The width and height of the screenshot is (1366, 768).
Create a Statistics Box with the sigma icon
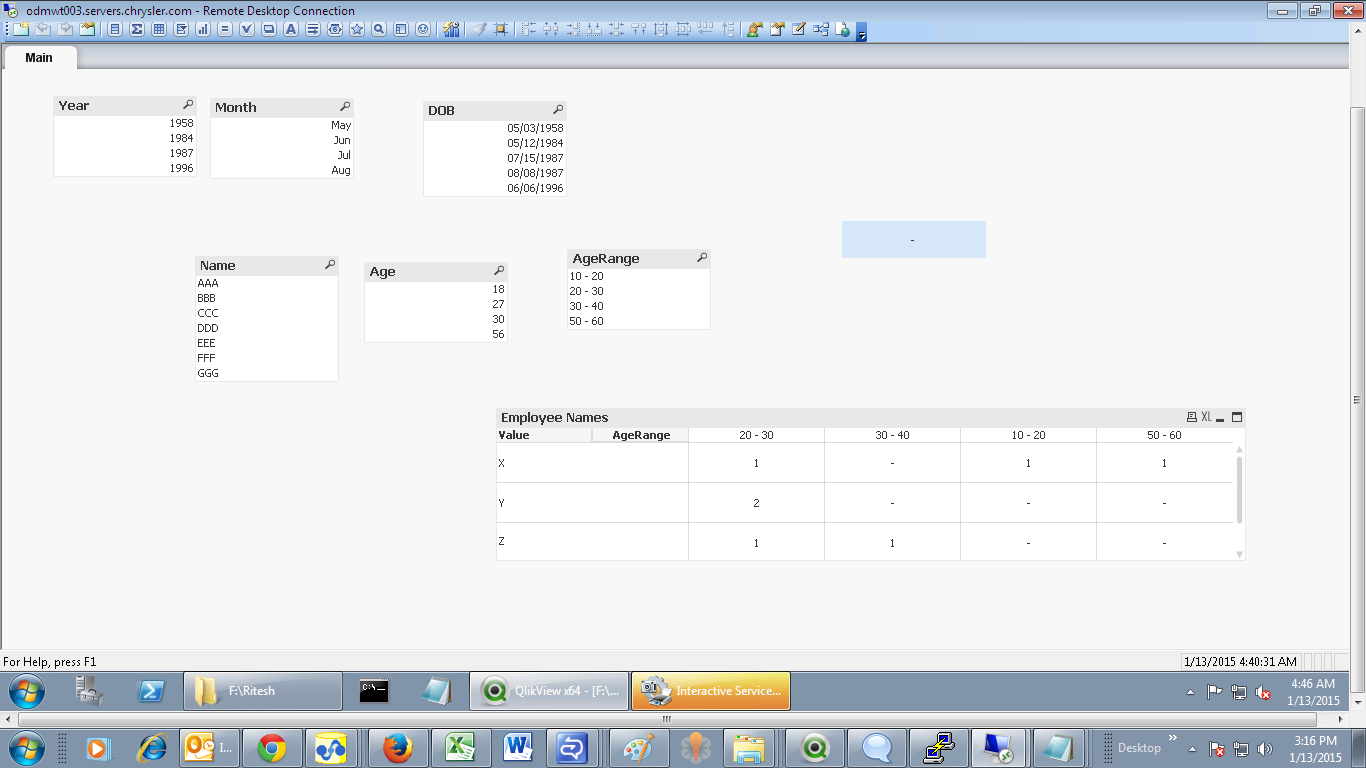[137, 30]
